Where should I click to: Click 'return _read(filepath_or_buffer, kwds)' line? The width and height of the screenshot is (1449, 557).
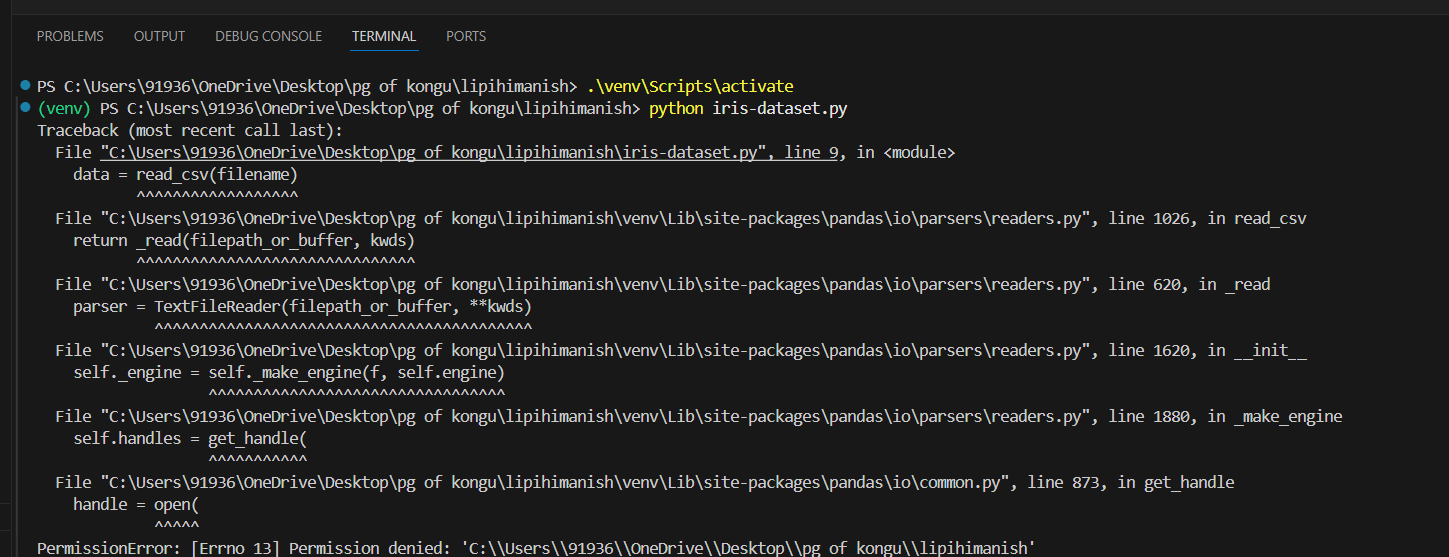tap(244, 240)
